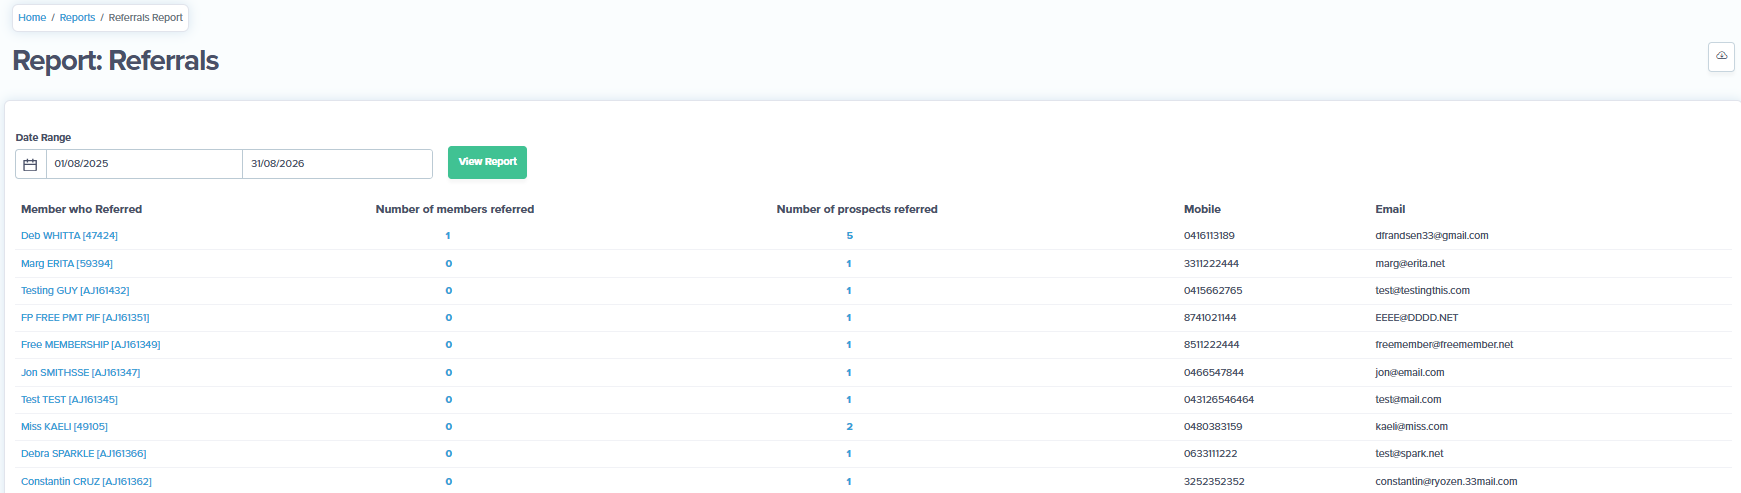The image size is (1741, 493).
Task: Open member Jon SMITHSSE [AJ161347]
Action: [80, 373]
